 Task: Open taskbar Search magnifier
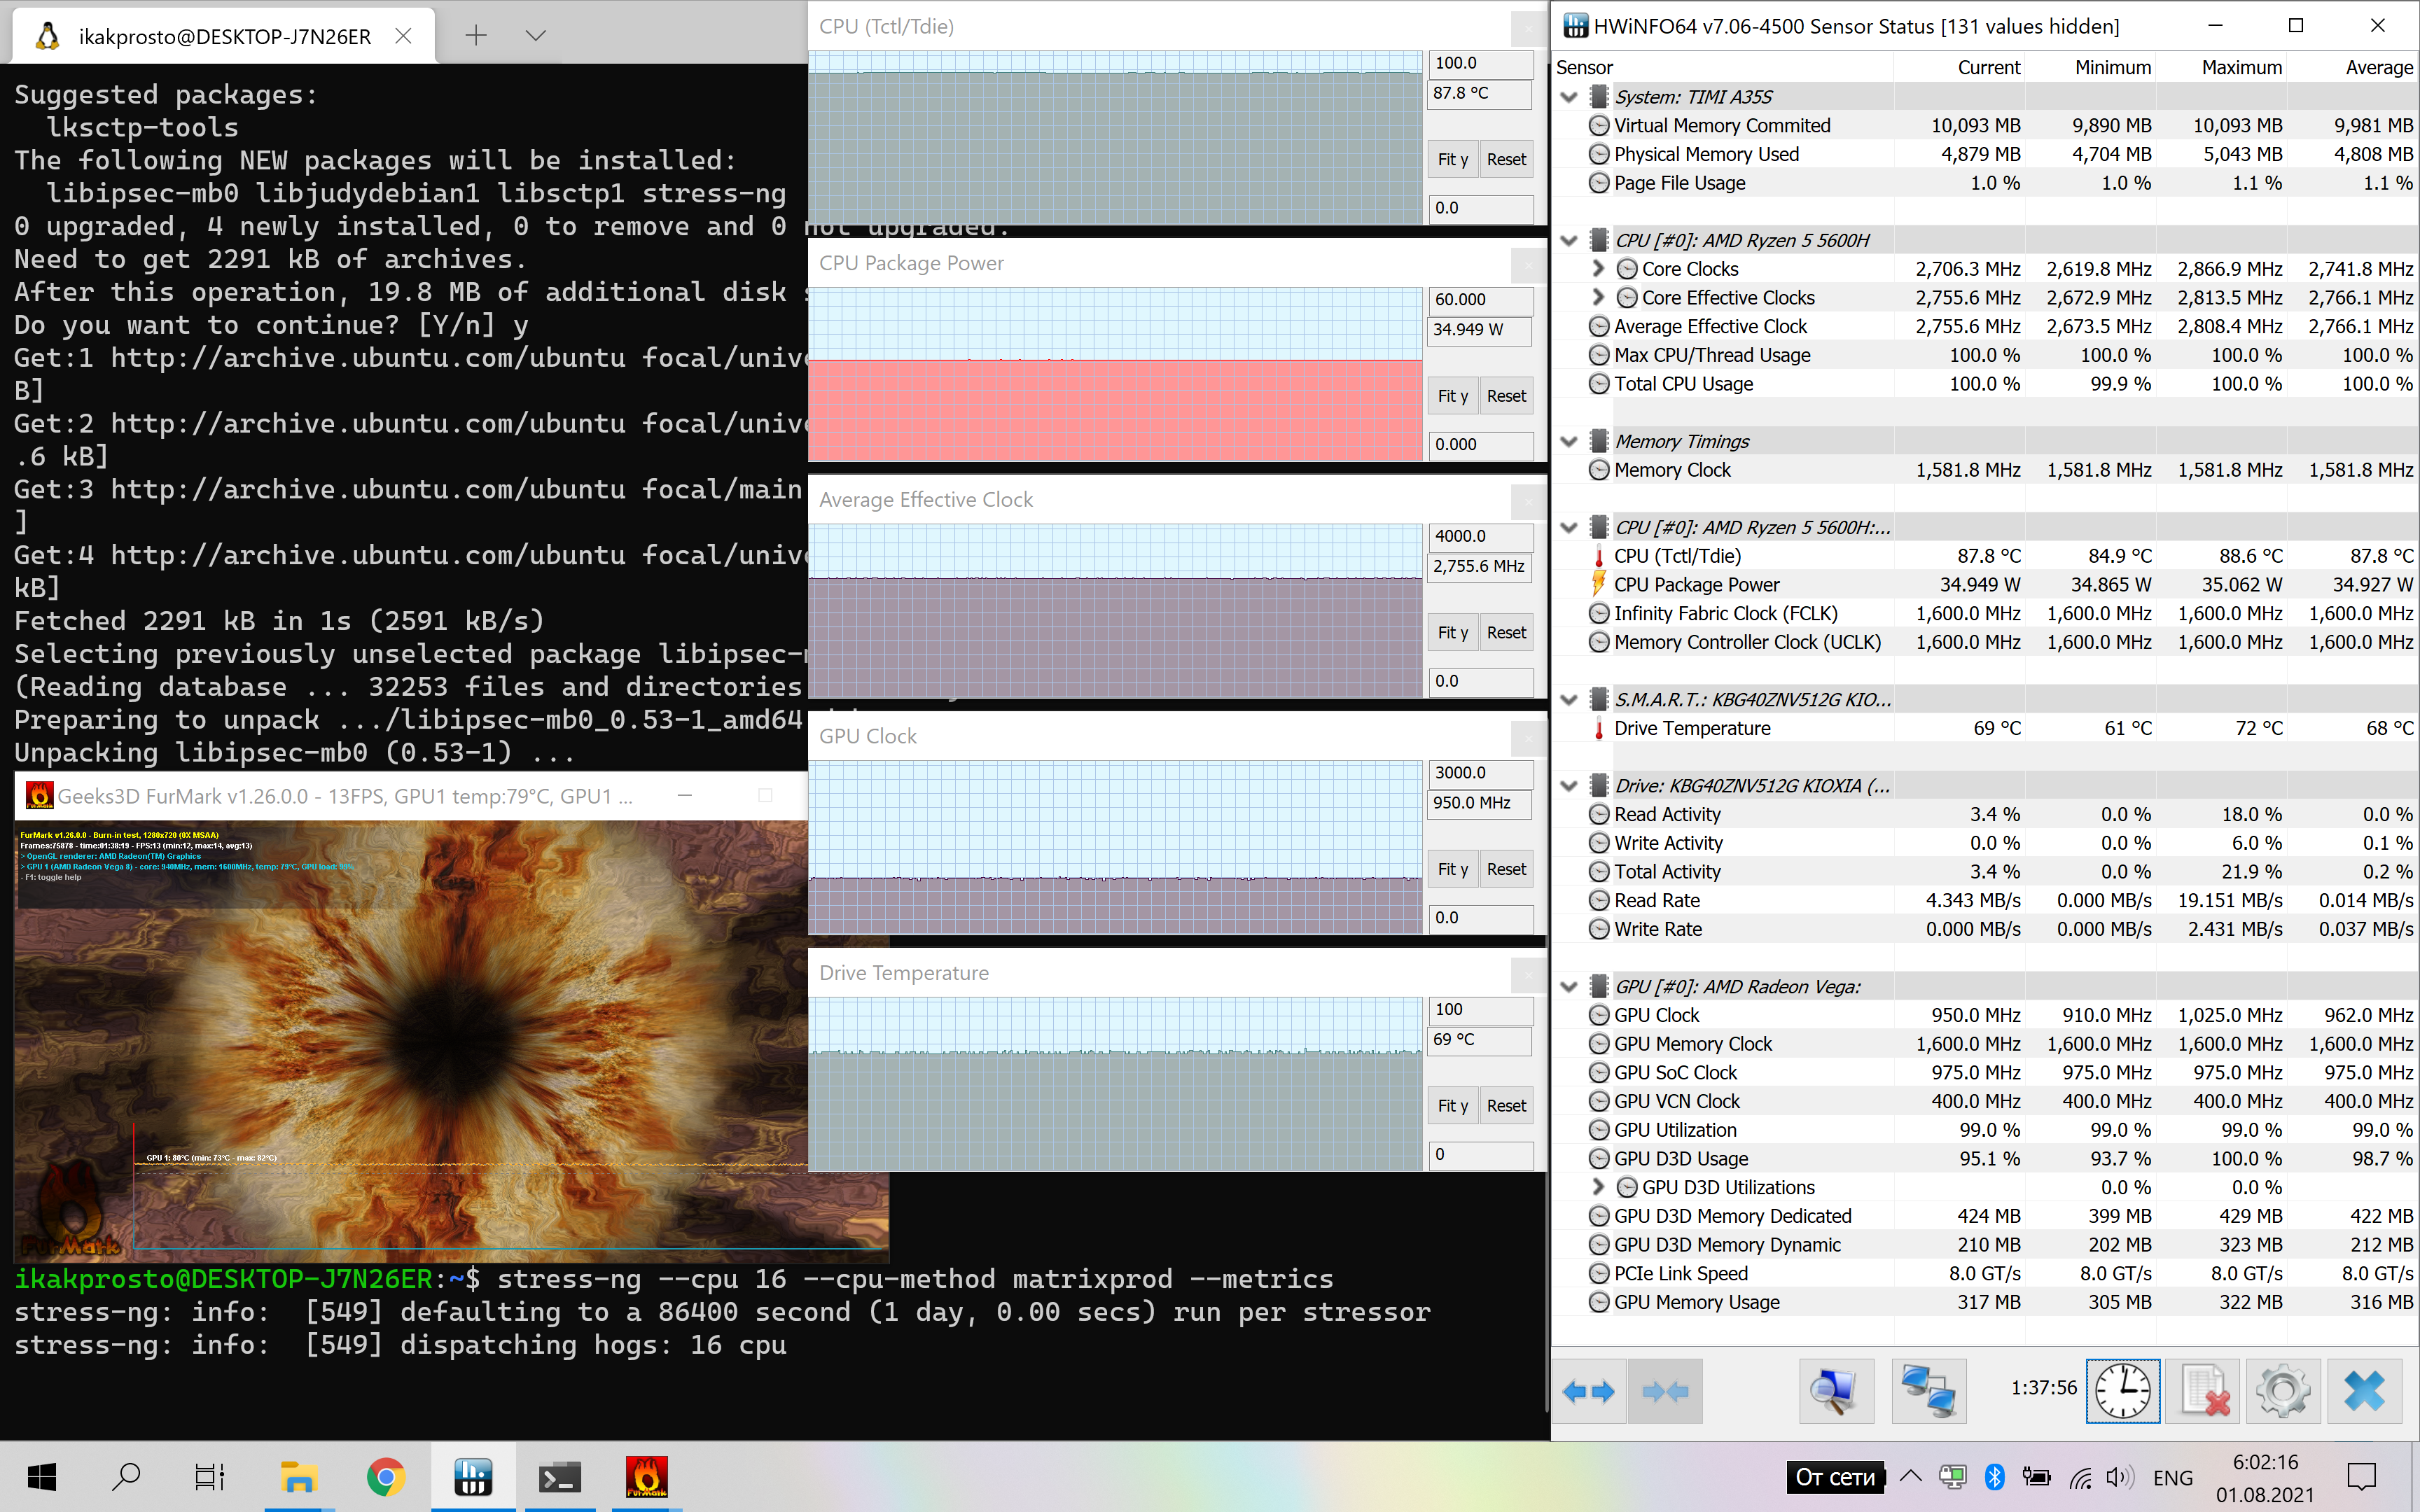pyautogui.click(x=126, y=1477)
